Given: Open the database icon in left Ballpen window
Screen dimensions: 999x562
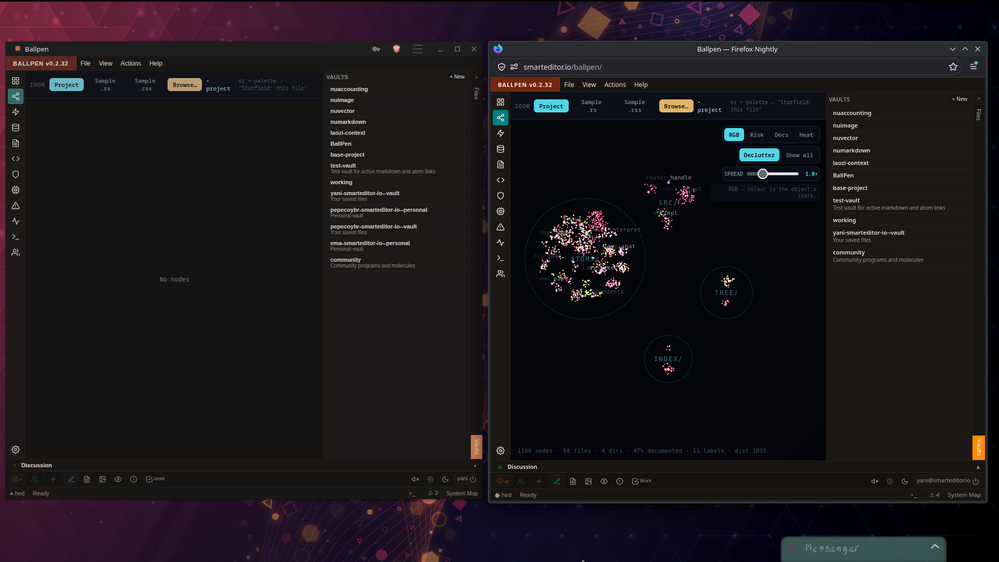Looking at the screenshot, I should click(15, 127).
